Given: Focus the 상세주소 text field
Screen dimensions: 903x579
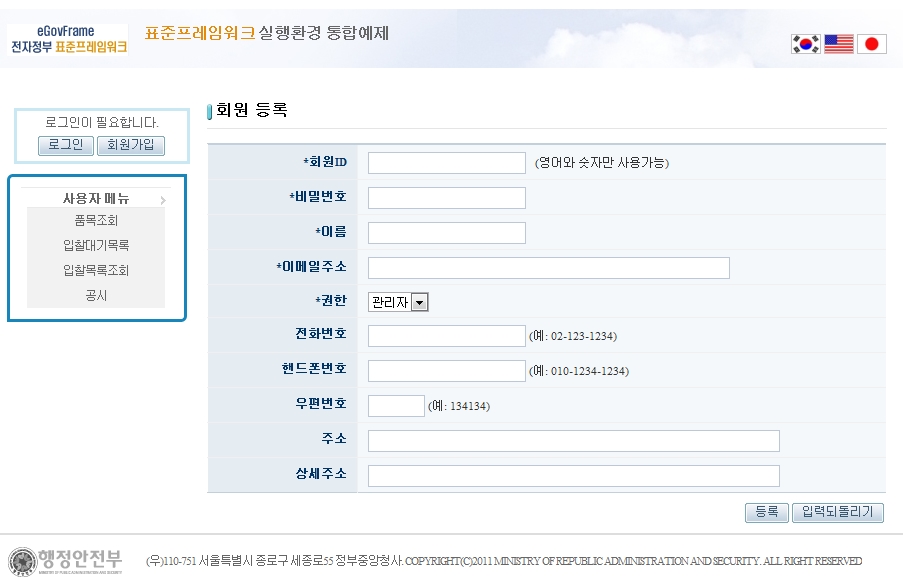Looking at the screenshot, I should [573, 475].
